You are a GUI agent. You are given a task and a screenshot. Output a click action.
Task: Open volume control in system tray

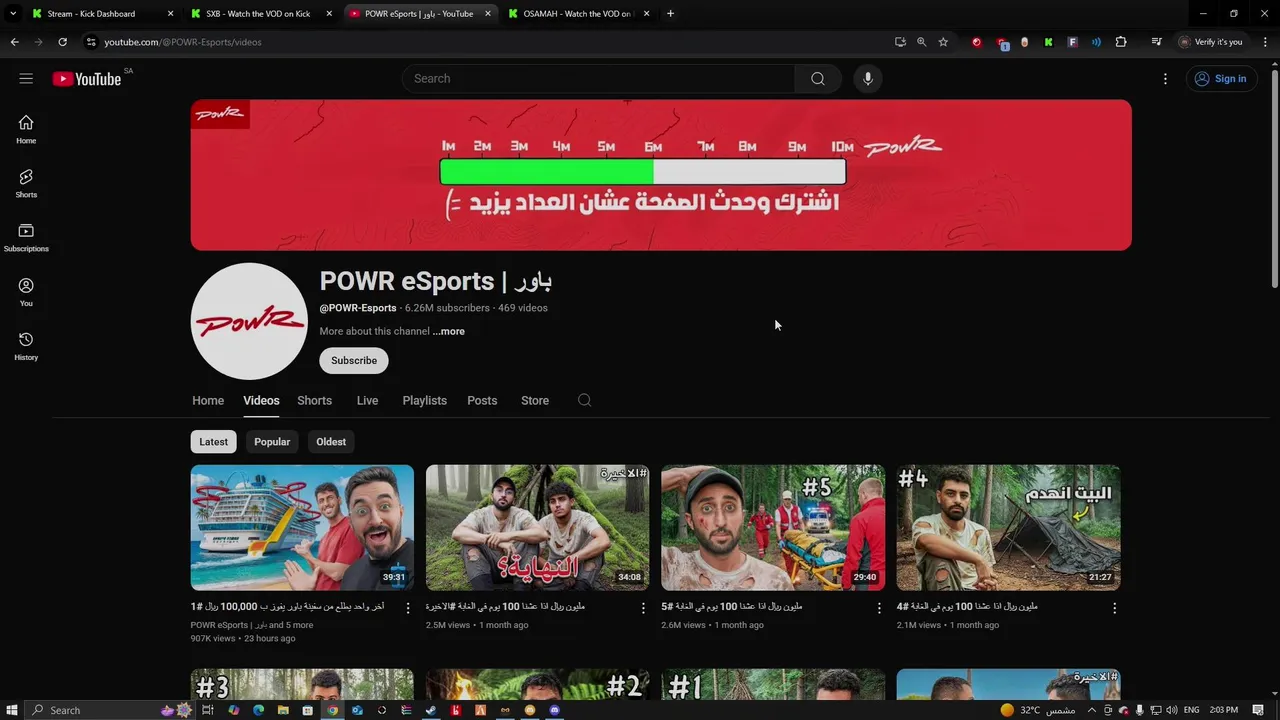pos(1171,710)
